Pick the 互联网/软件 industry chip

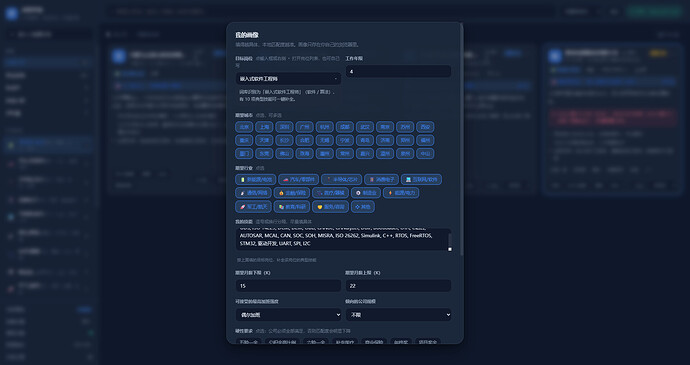tap(422, 179)
